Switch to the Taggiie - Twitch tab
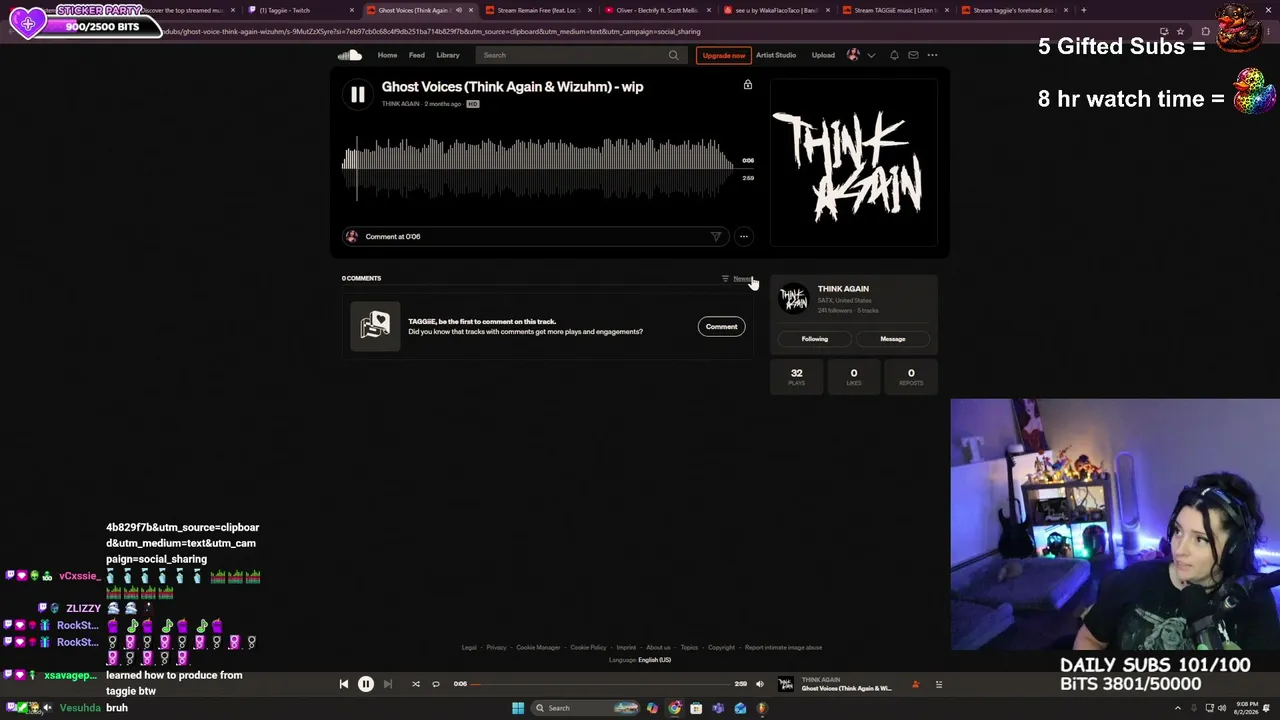This screenshot has width=1280, height=720. pos(300,10)
